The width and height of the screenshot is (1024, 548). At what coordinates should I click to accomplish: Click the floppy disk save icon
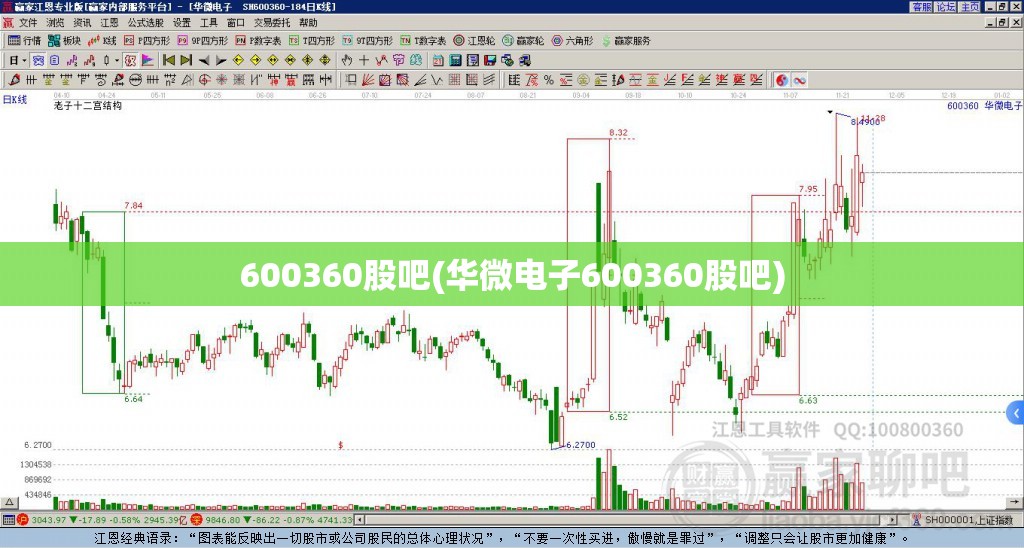(489, 60)
